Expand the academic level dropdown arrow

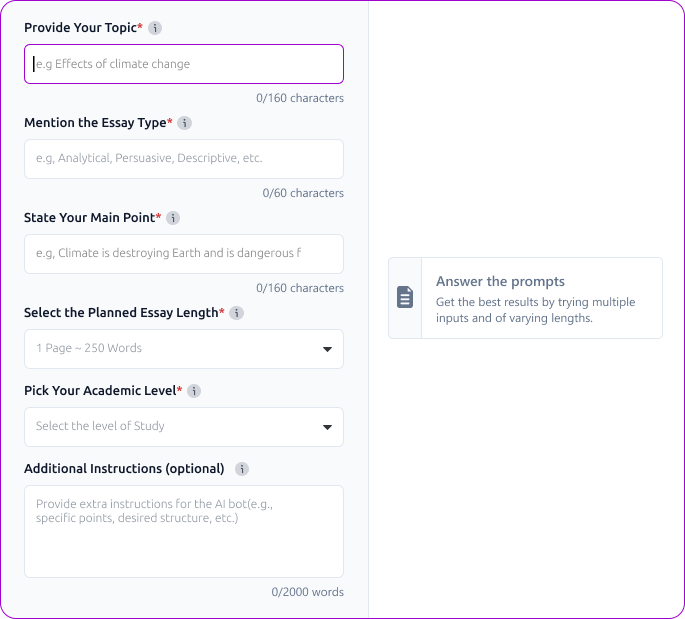(327, 427)
